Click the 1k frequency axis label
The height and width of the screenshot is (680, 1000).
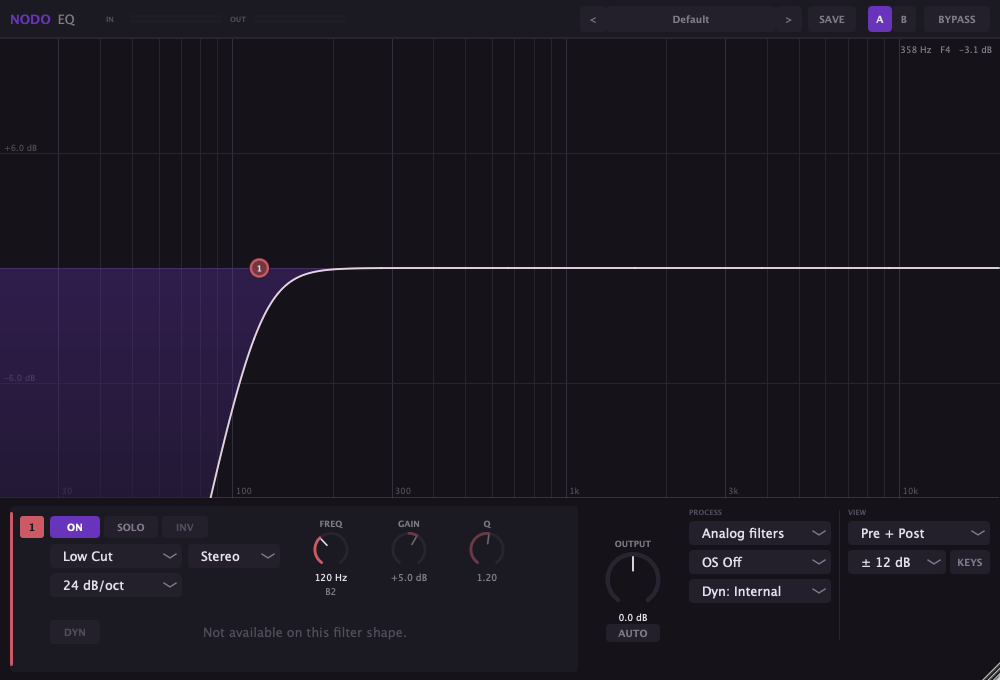pos(575,491)
